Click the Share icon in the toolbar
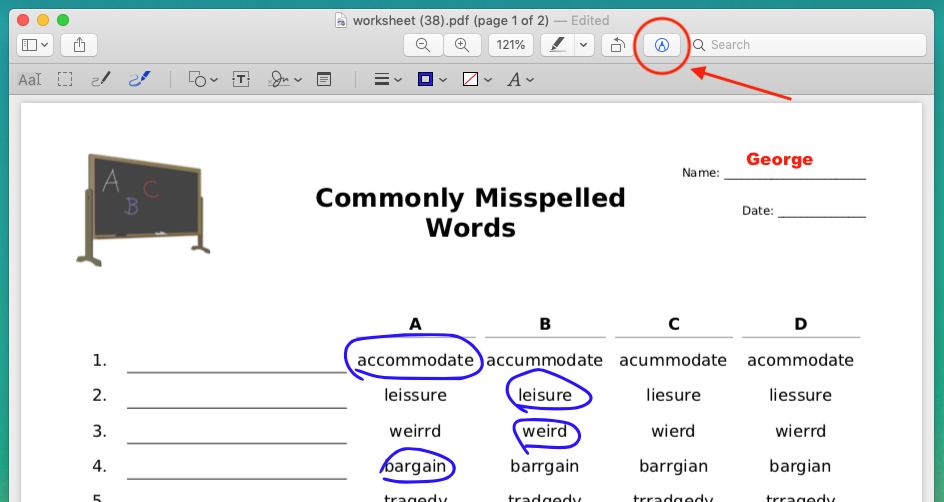944x502 pixels. 79,45
